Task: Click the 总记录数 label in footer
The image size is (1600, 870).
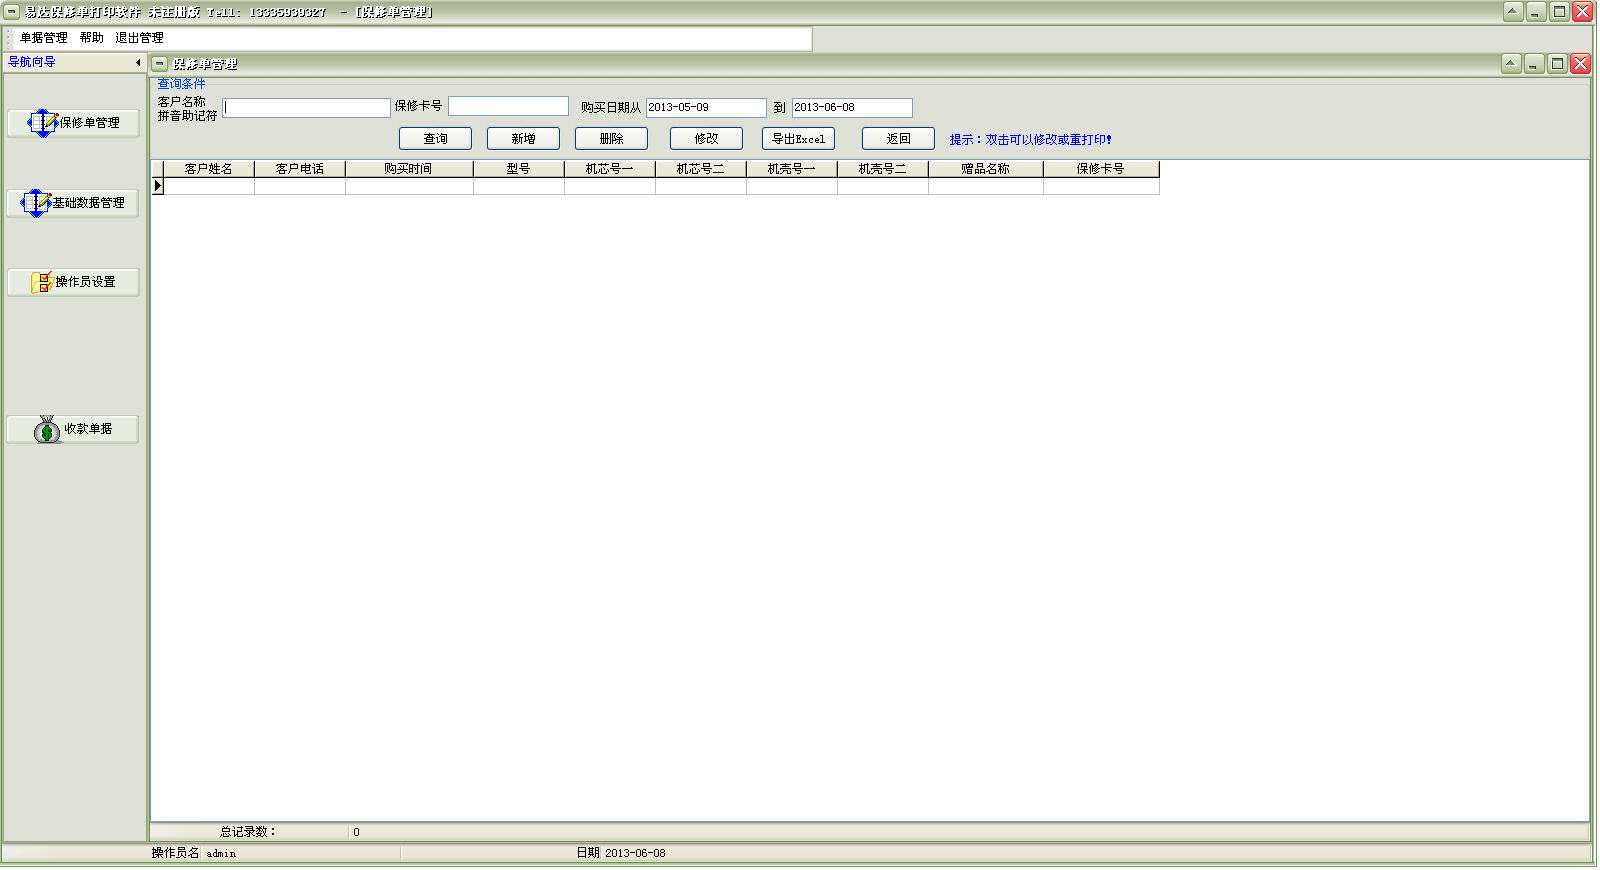Action: click(248, 832)
